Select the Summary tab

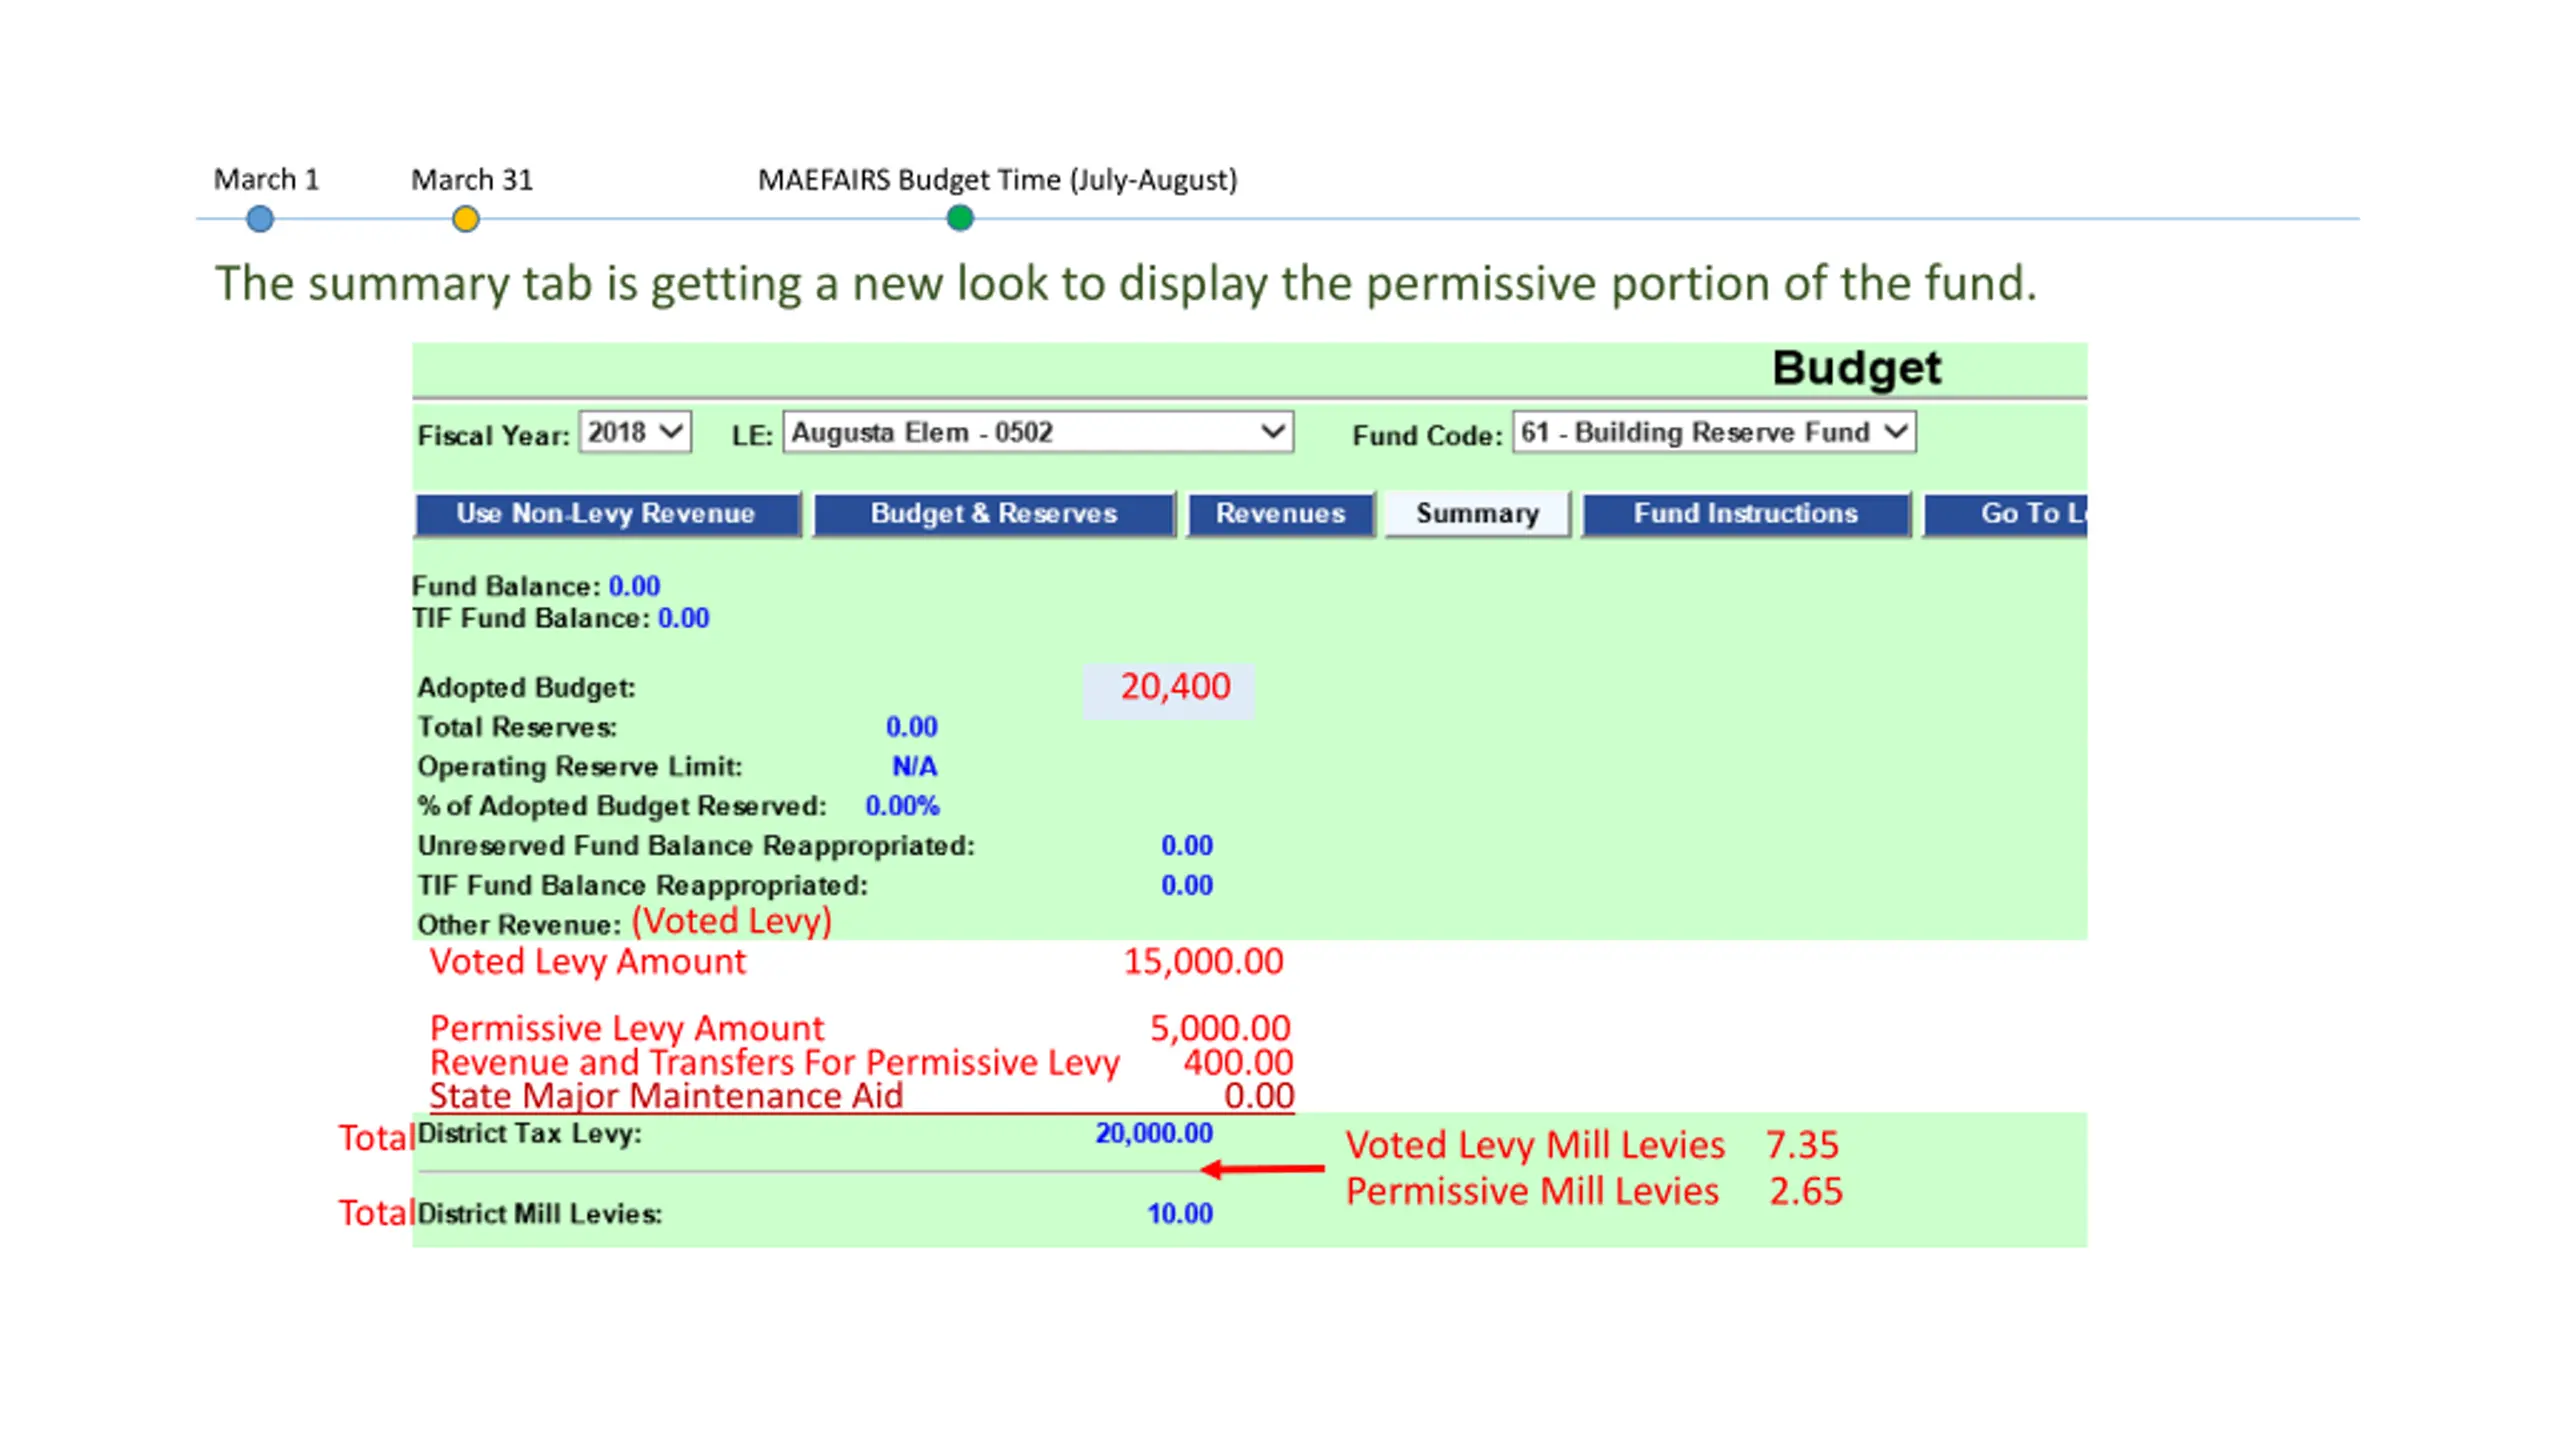pyautogui.click(x=1477, y=514)
